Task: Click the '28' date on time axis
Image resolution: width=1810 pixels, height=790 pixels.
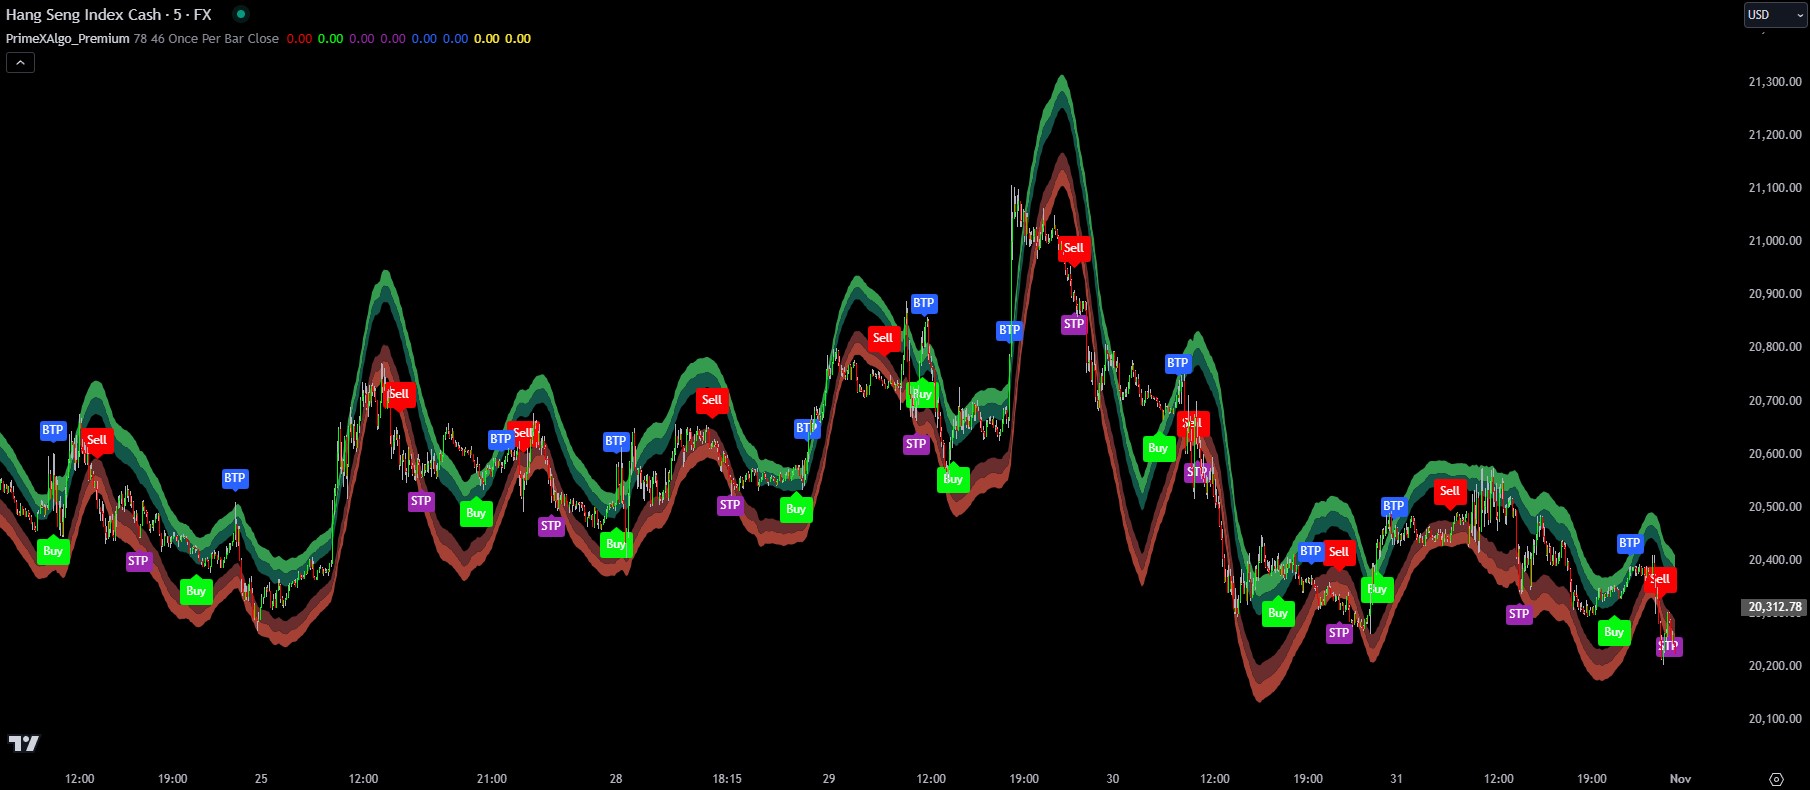Action: click(x=616, y=779)
